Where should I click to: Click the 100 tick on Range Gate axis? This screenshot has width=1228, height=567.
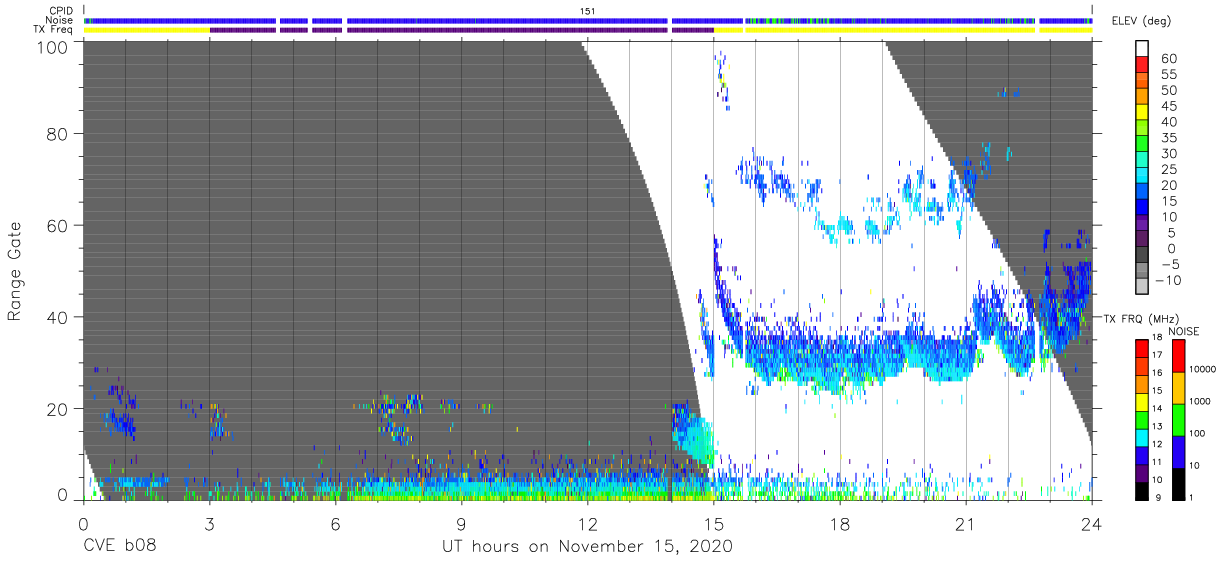pos(52,47)
